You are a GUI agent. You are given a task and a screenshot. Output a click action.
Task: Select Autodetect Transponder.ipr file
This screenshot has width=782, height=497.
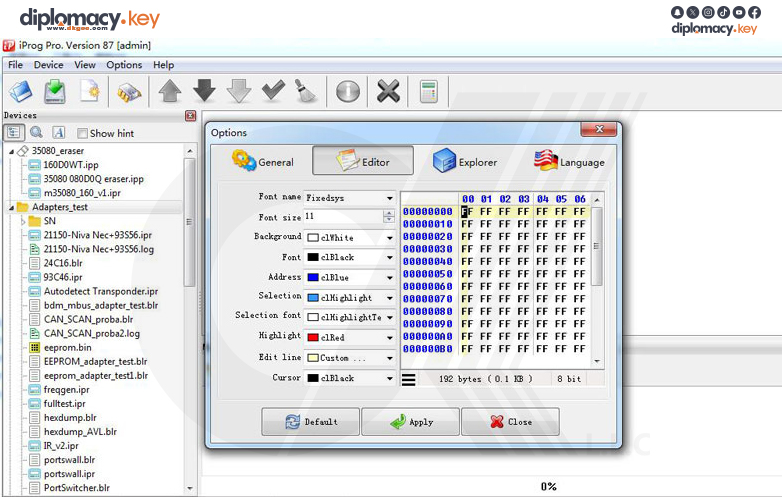click(x=101, y=292)
